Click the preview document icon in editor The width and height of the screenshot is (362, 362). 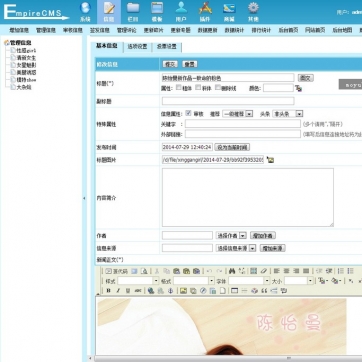click(144, 271)
